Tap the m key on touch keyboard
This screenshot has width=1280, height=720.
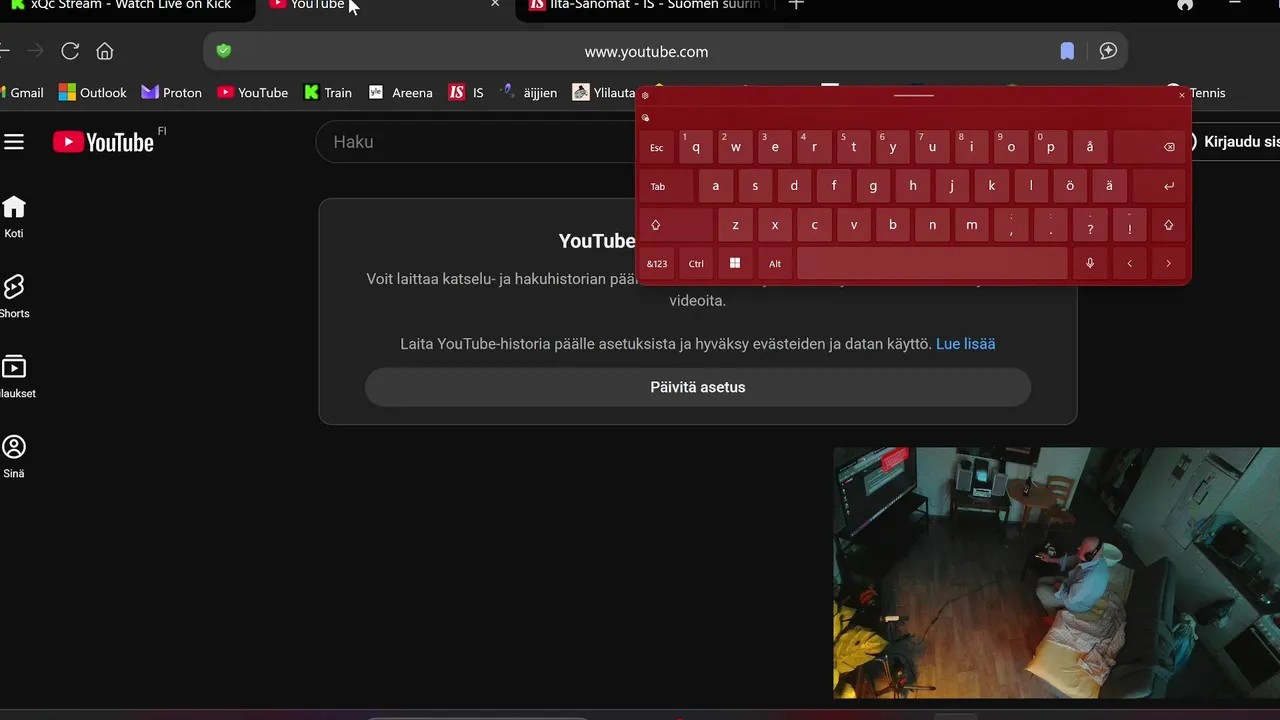click(x=972, y=225)
